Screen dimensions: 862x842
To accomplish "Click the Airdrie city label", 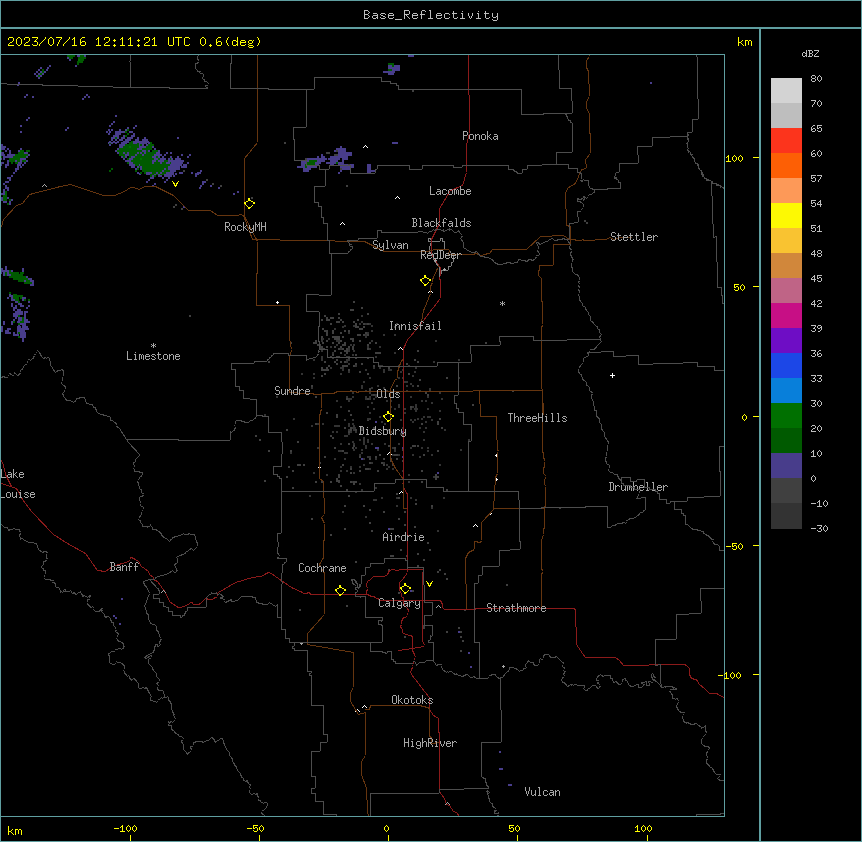I will point(404,537).
